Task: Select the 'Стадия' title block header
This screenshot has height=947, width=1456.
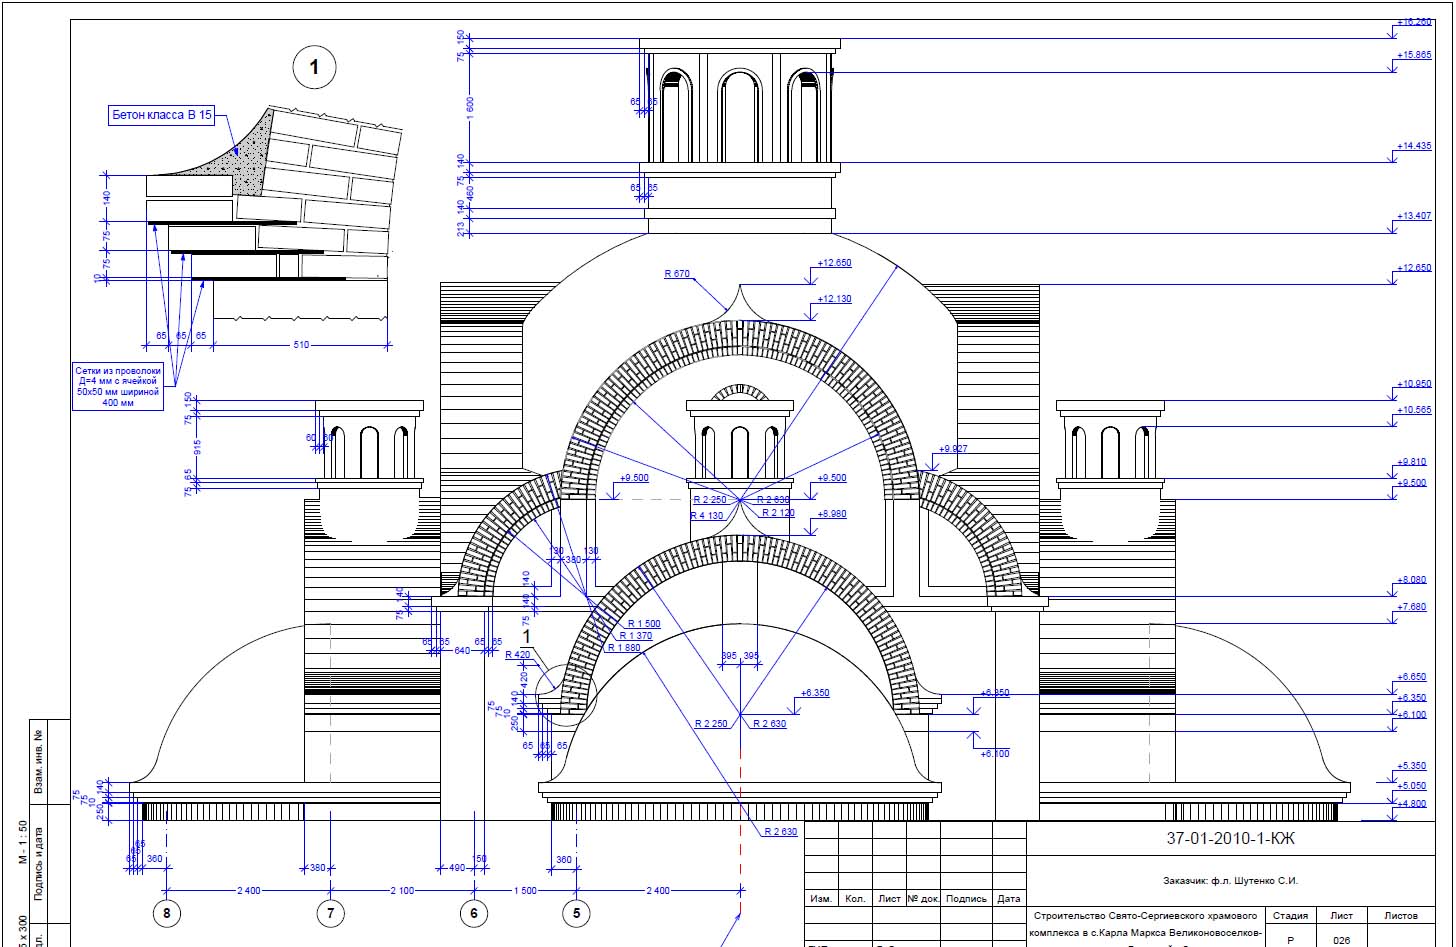Action: tap(1290, 915)
